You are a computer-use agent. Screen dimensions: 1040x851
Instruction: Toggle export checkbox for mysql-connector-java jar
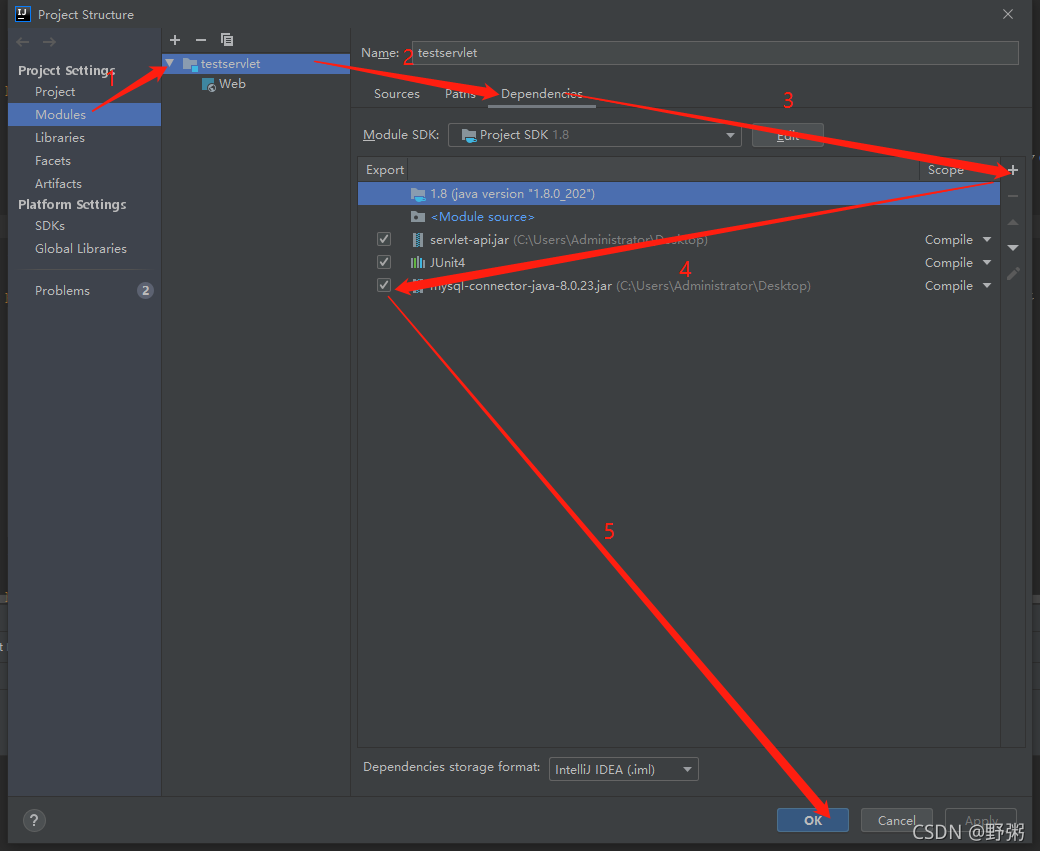coord(384,285)
